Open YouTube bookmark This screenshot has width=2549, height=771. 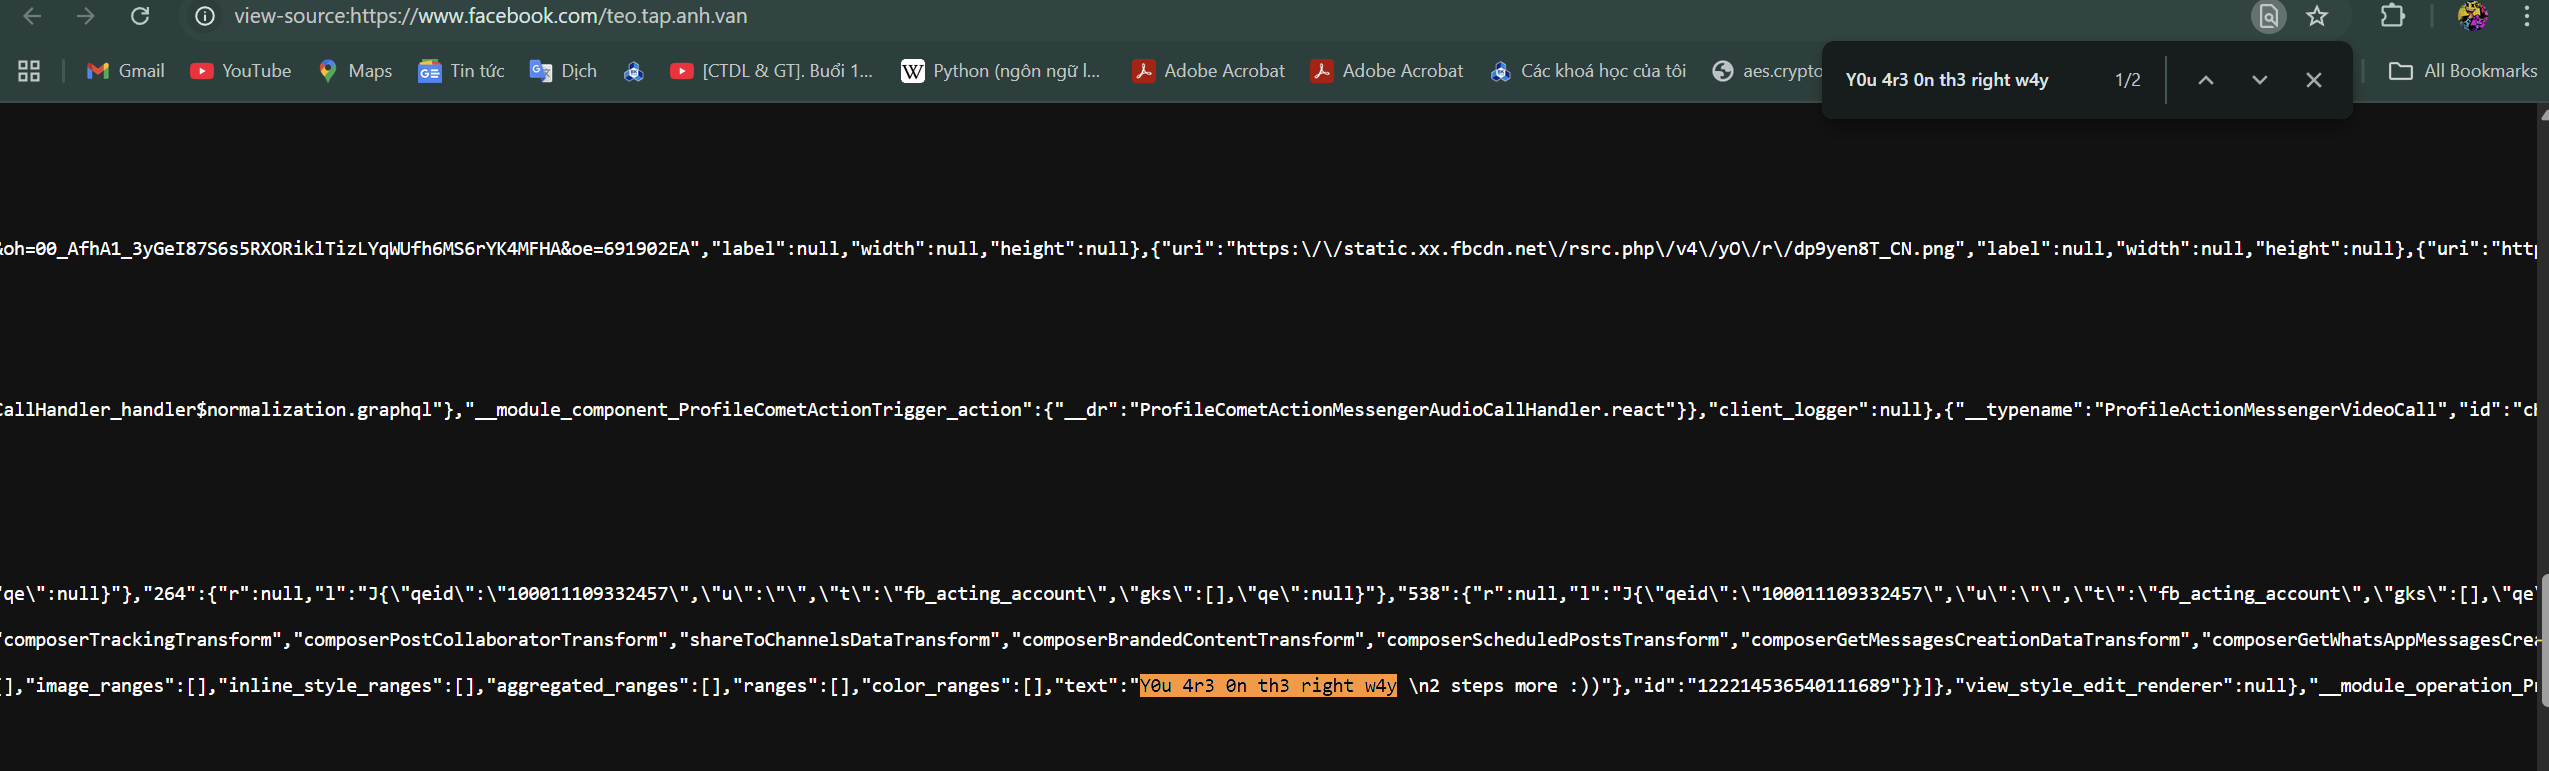pos(241,71)
